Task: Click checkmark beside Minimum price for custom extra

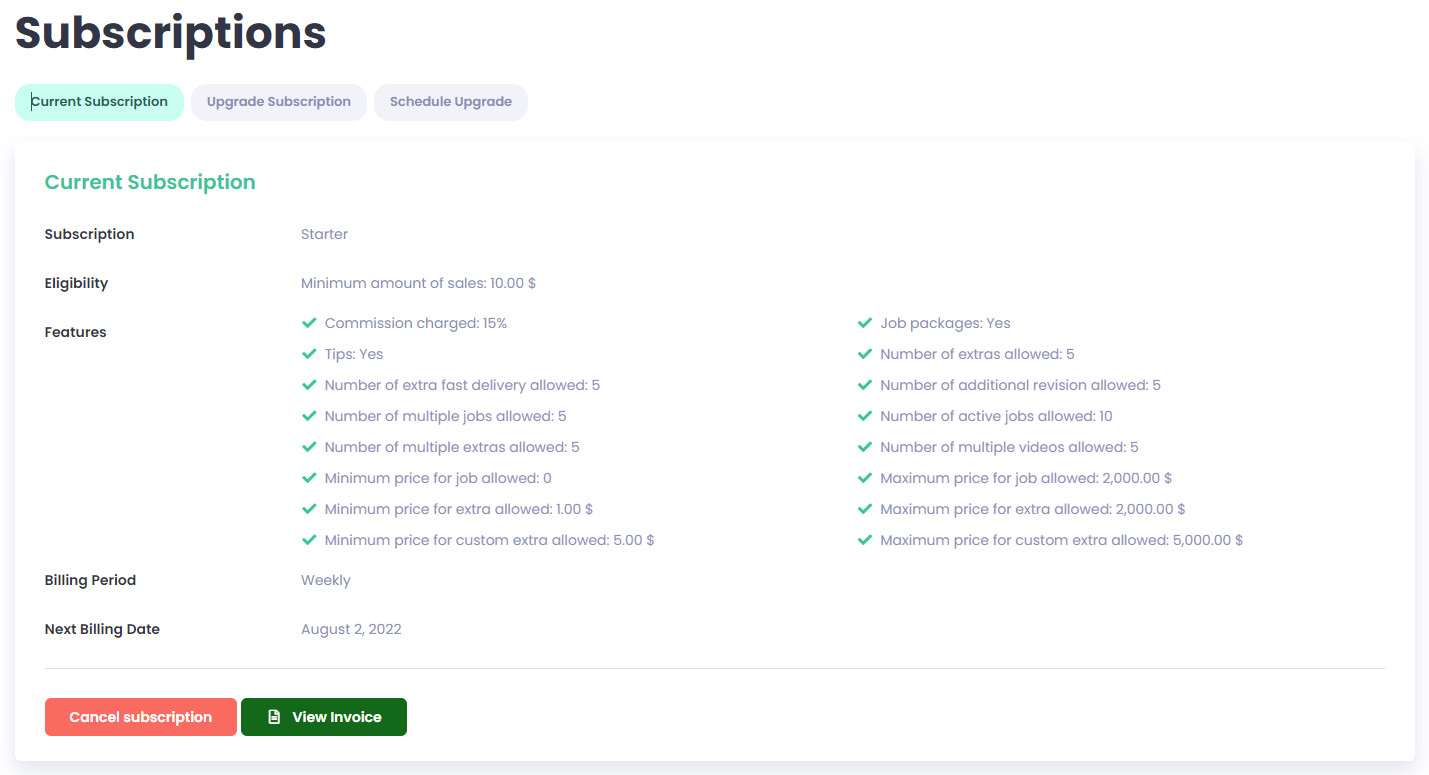Action: pyautogui.click(x=309, y=540)
